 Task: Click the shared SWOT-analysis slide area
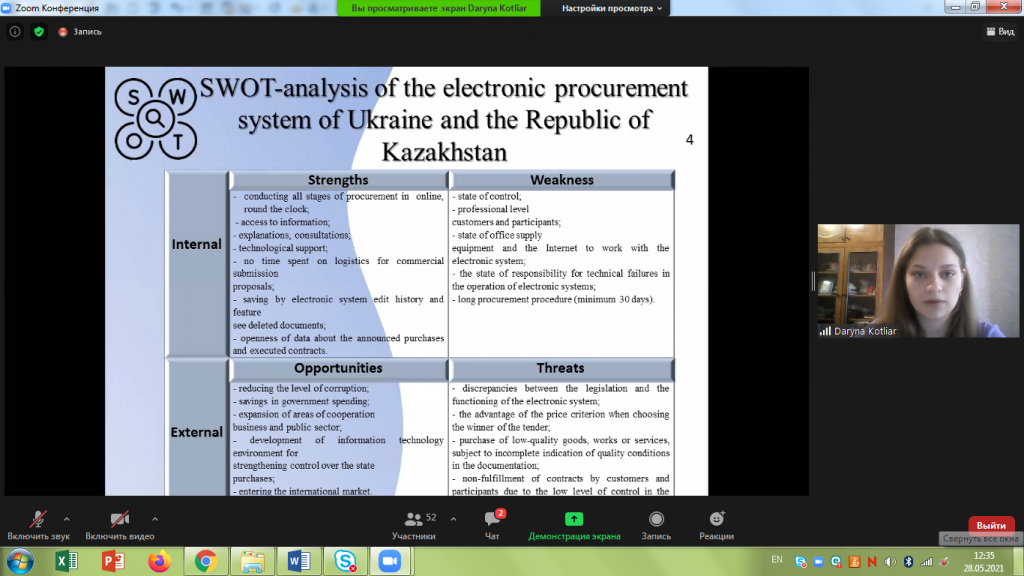click(406, 281)
